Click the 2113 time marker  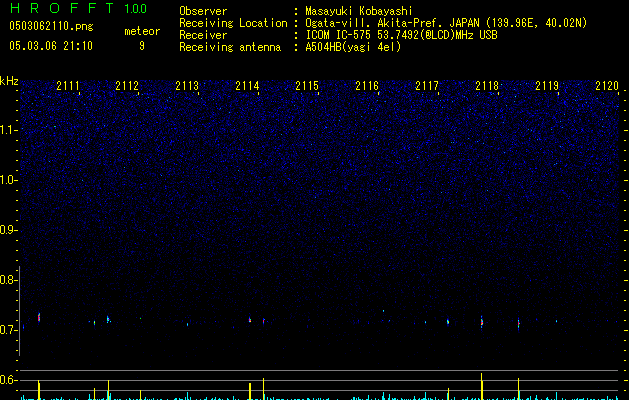(187, 86)
